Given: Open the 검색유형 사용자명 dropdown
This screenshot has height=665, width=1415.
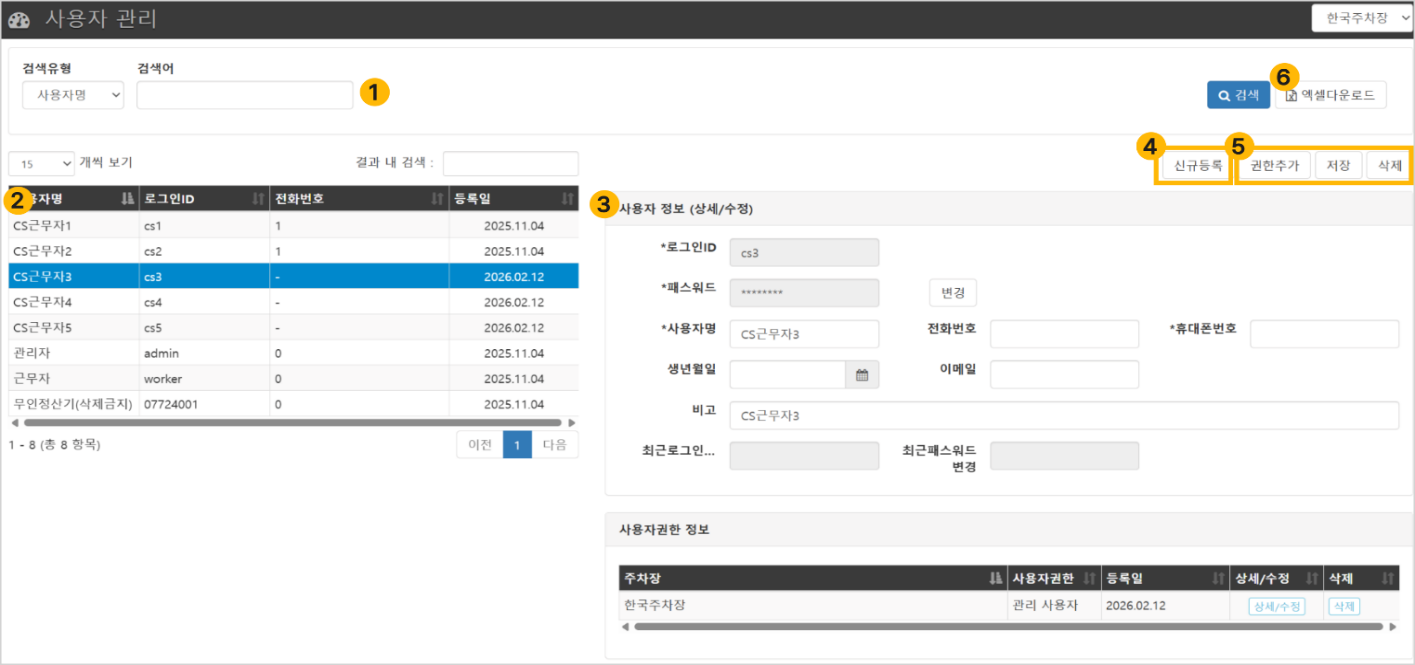Looking at the screenshot, I should point(73,95).
